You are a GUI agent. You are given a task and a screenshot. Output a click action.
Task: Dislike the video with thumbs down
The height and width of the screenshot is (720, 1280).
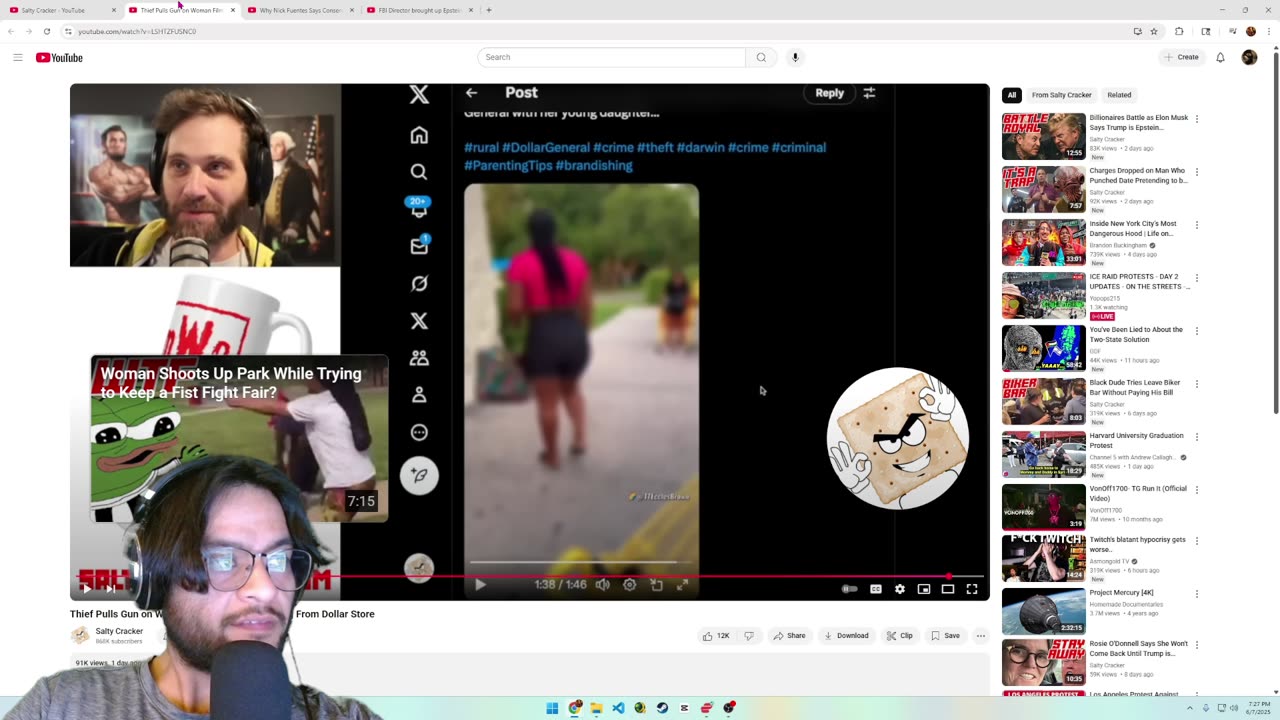749,635
